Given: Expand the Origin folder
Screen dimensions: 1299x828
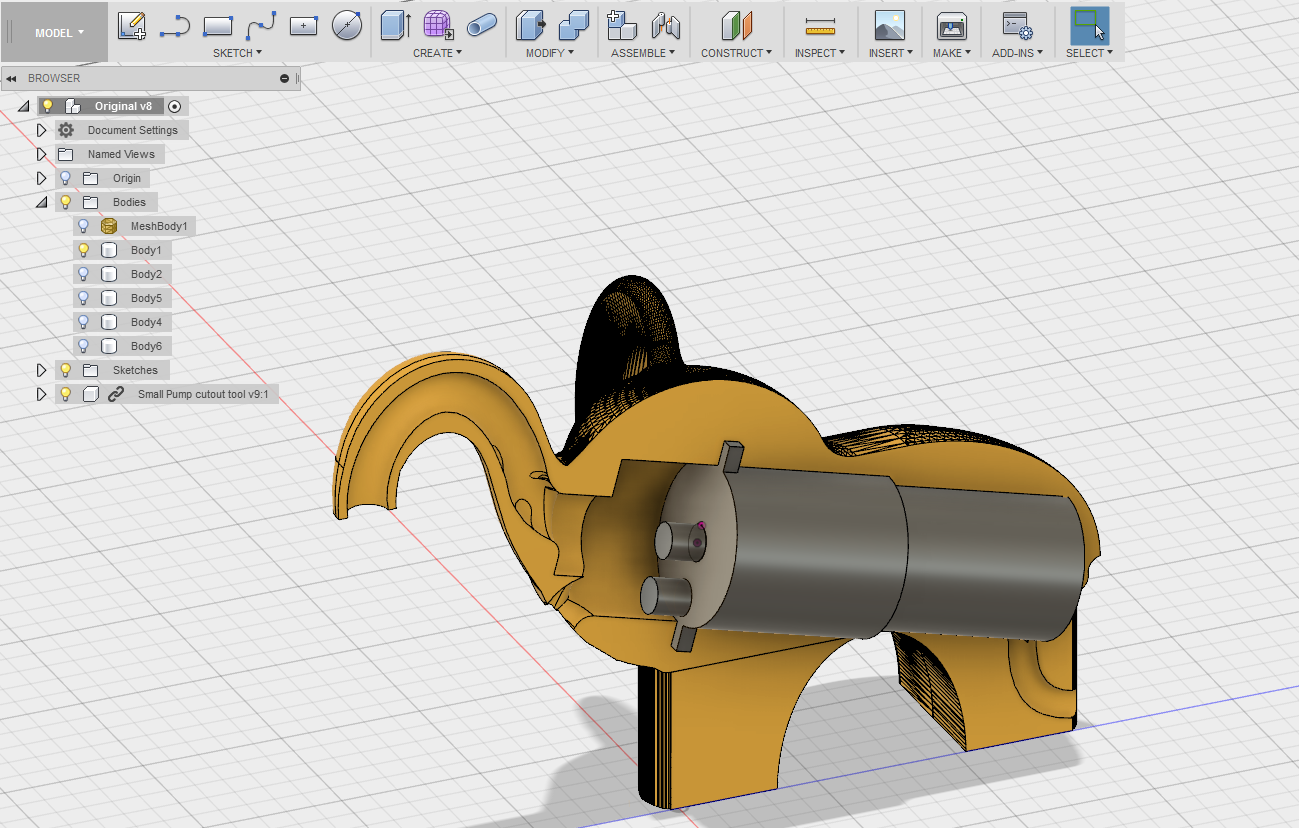Looking at the screenshot, I should [41, 178].
